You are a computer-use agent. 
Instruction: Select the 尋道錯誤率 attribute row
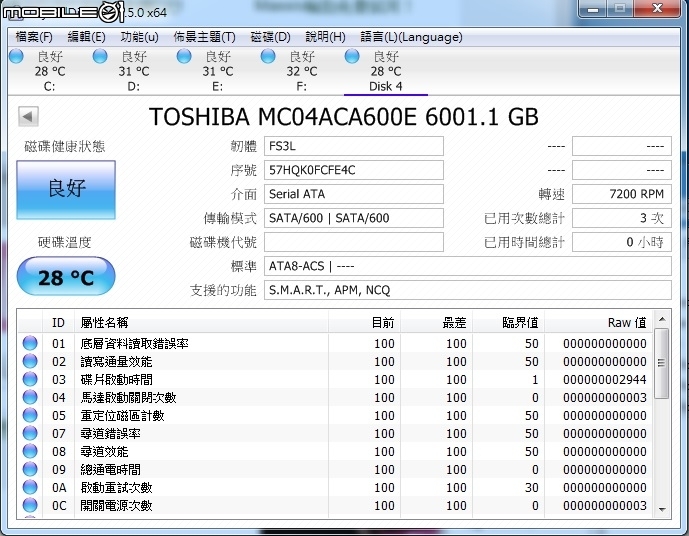click(x=335, y=433)
